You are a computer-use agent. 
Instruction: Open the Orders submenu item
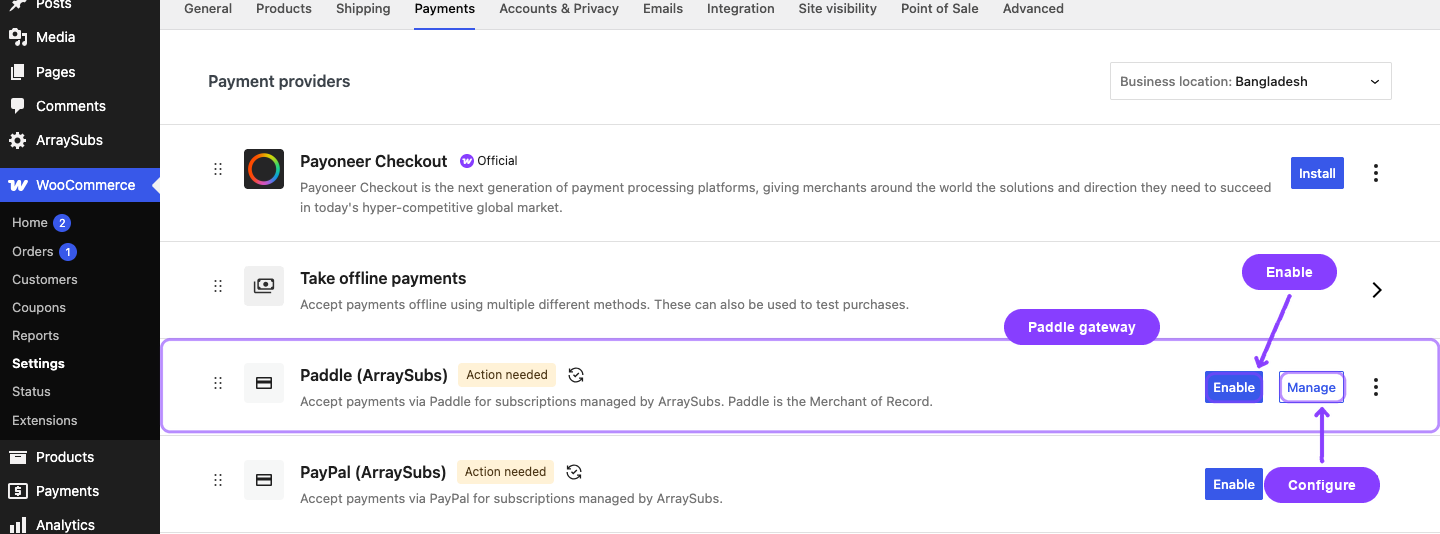pyautogui.click(x=32, y=252)
